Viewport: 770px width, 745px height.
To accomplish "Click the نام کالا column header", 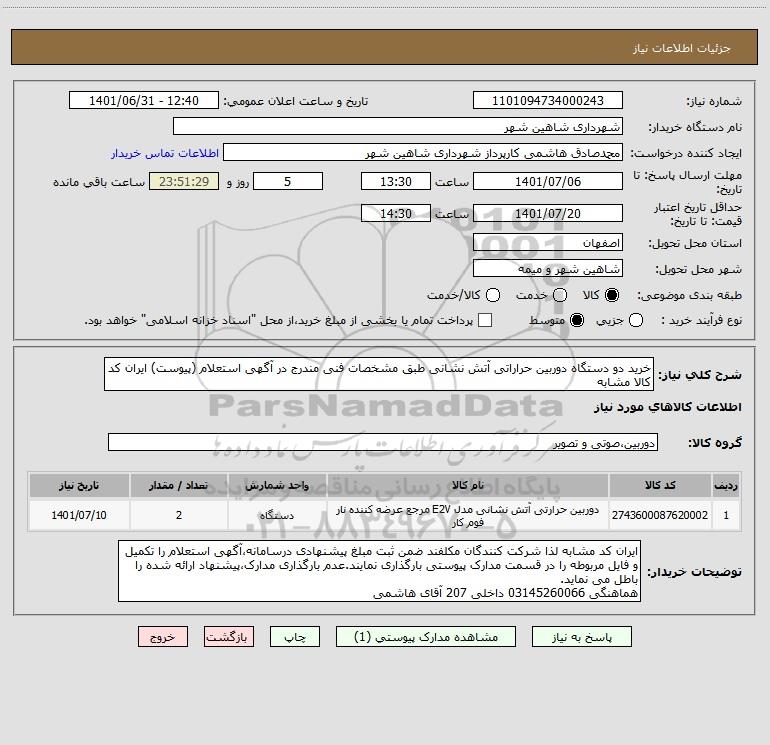I will tap(468, 486).
